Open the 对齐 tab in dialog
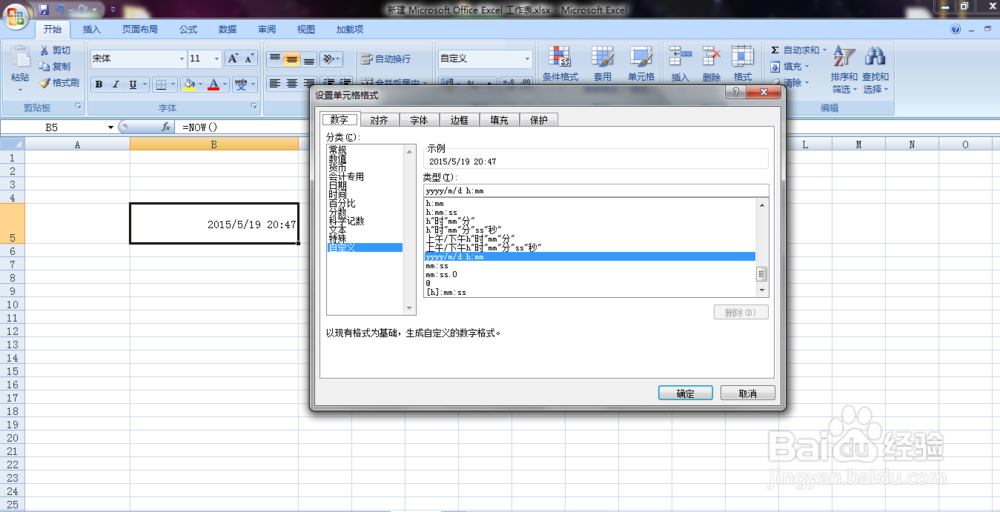The width and height of the screenshot is (1000, 512). tap(379, 120)
